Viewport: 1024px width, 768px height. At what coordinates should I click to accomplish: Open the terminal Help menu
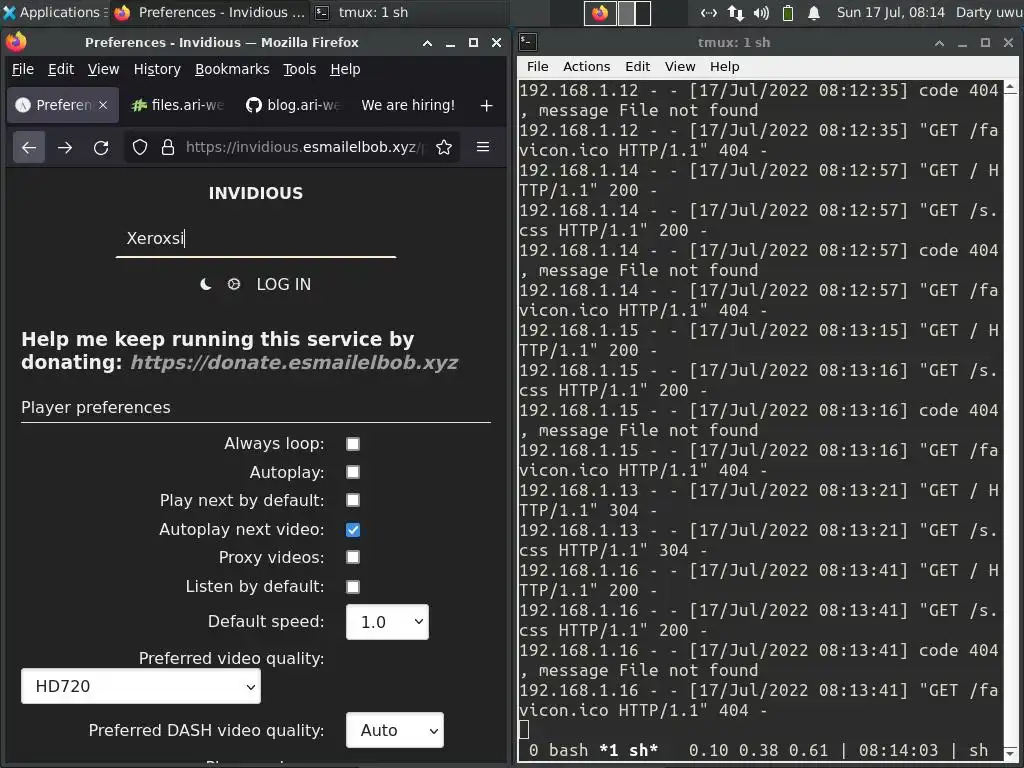click(724, 67)
